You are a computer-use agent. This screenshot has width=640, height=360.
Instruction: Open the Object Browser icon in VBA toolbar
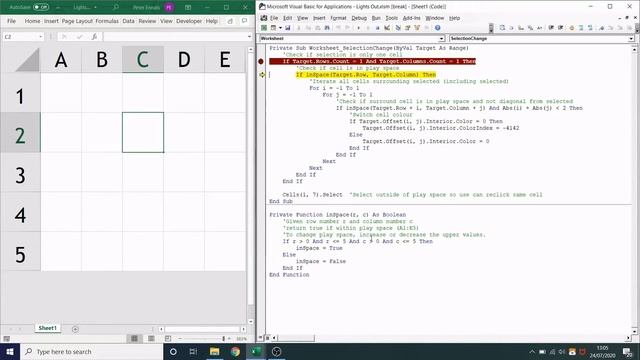coord(417,28)
